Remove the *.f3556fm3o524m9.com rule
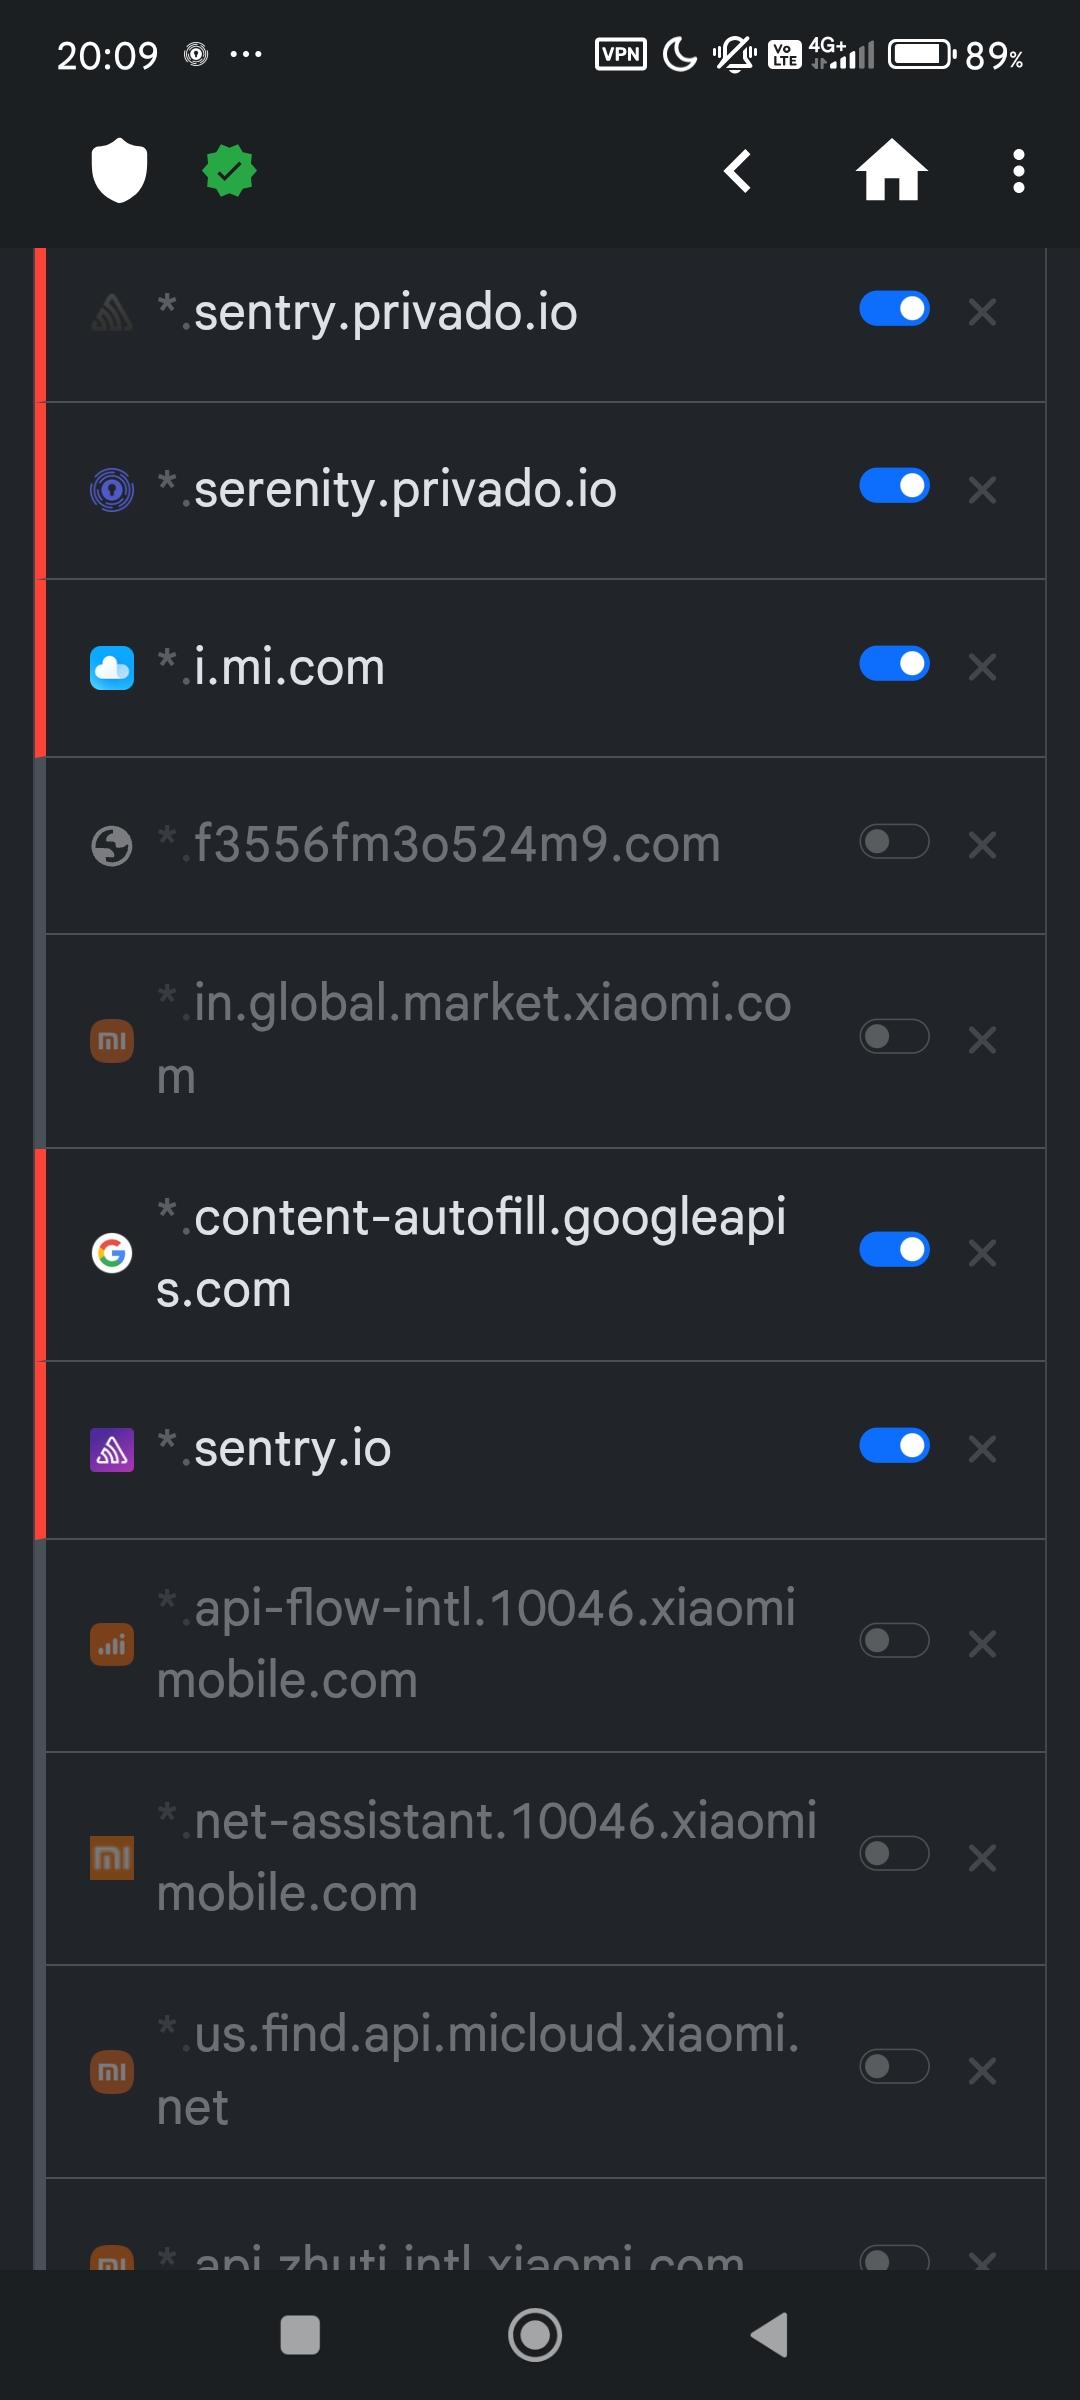This screenshot has height=2400, width=1080. (982, 845)
